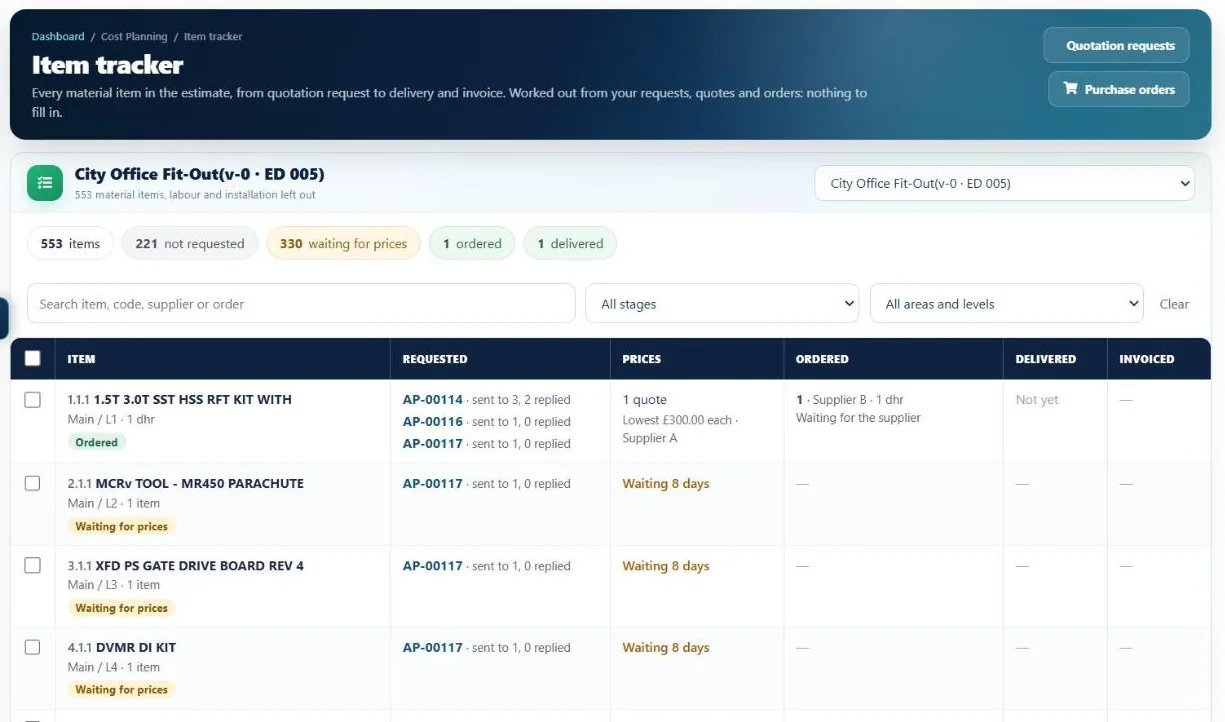This screenshot has height=722, width=1225.
Task: Open Quotation requests
Action: [x=1117, y=45]
